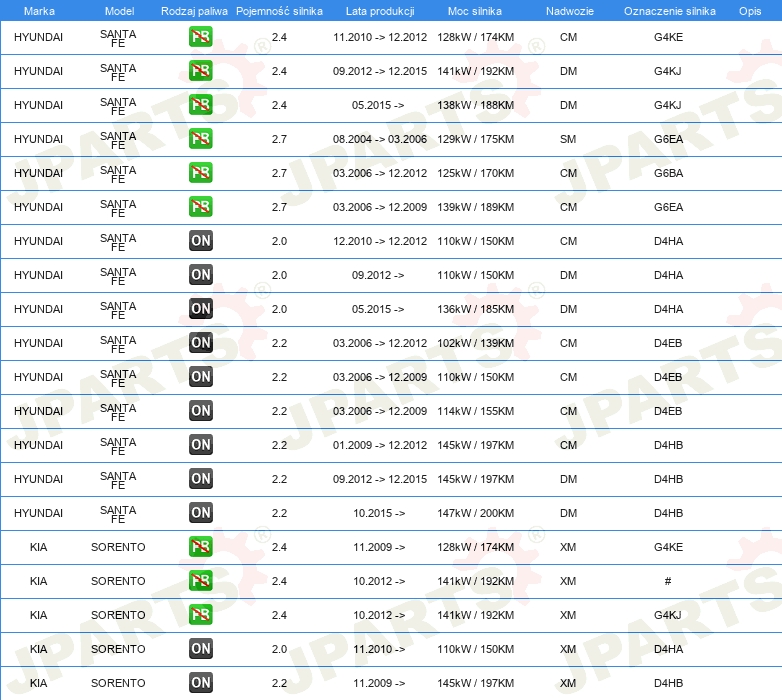The image size is (782, 700).
Task: Click the Nadwozie column header
Action: [570, 11]
